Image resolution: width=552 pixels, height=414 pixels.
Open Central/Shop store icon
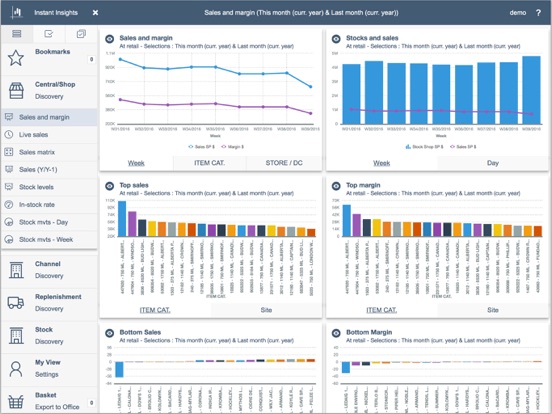tap(16, 91)
